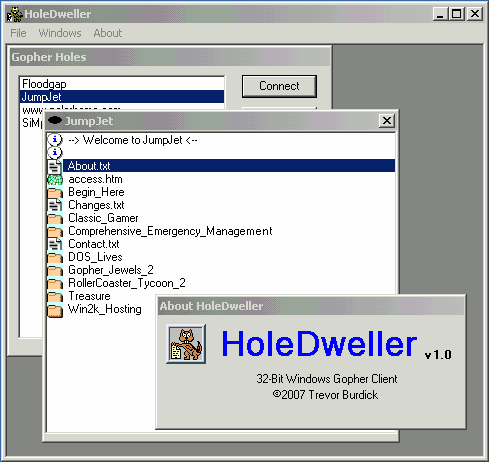Click the document icon beside Changes.txt

(55, 205)
